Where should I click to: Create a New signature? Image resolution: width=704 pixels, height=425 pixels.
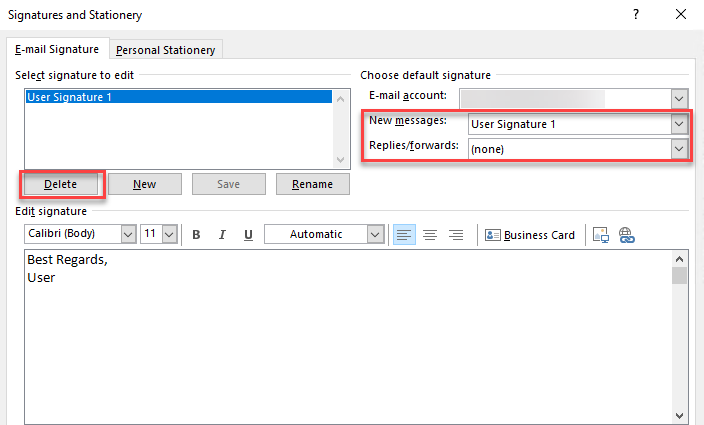(145, 184)
